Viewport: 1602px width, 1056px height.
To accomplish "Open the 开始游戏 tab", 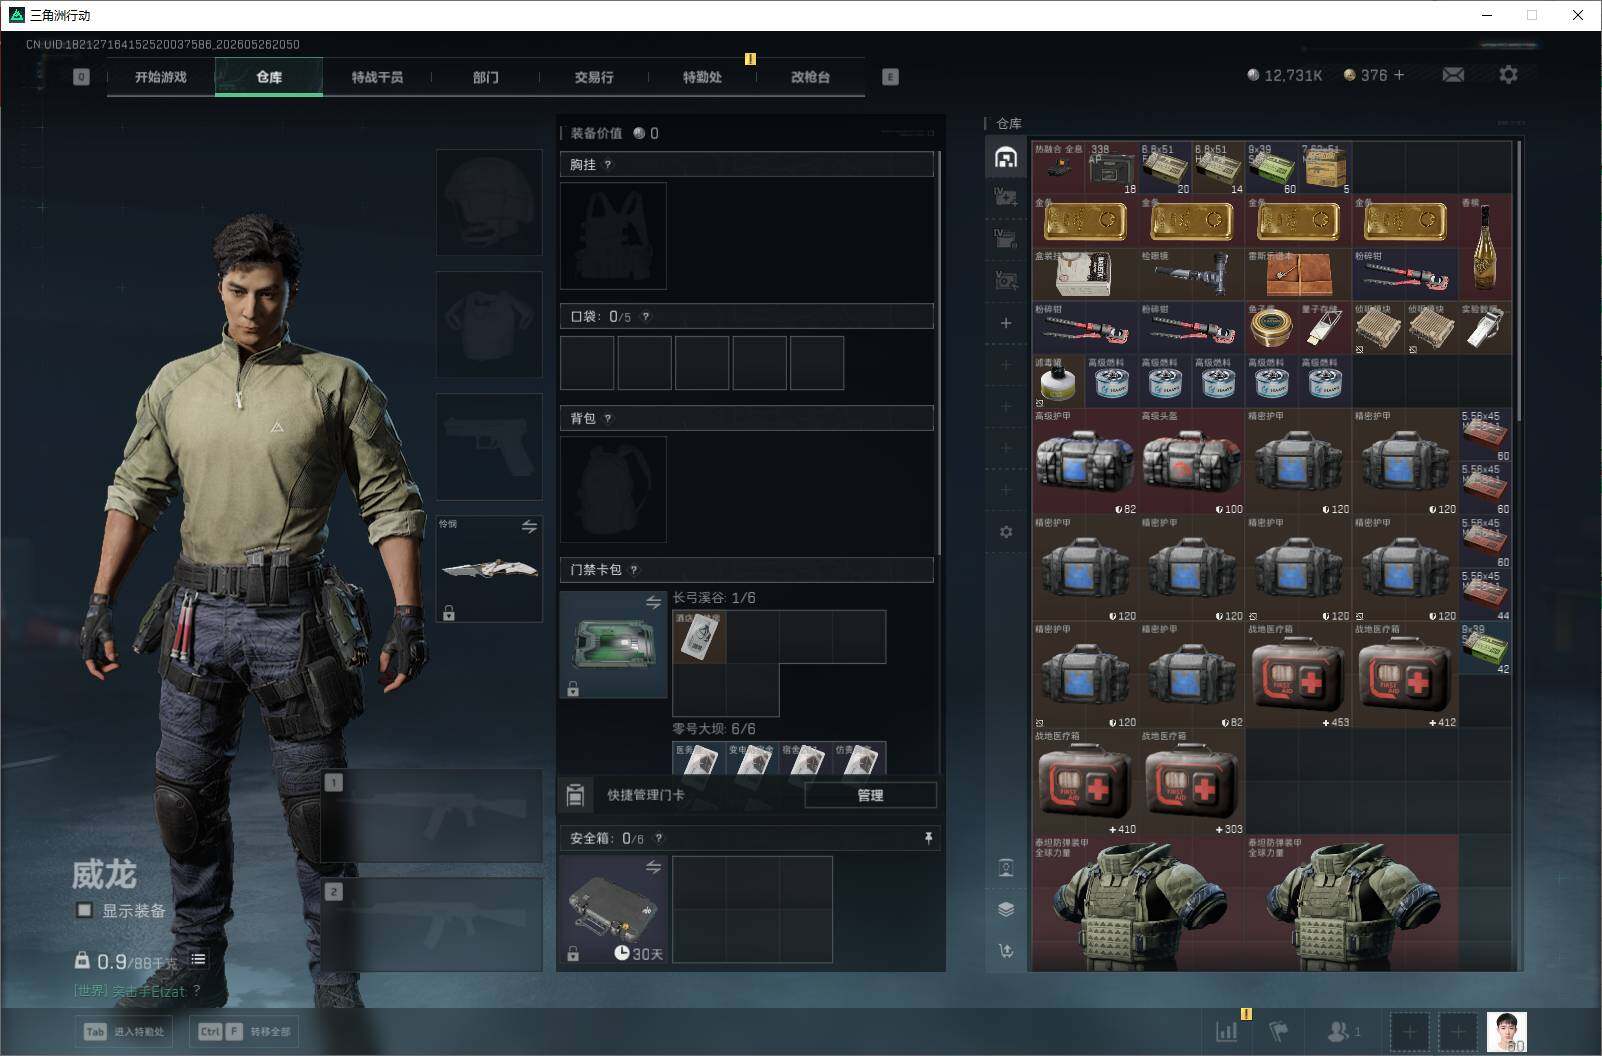I will [161, 77].
